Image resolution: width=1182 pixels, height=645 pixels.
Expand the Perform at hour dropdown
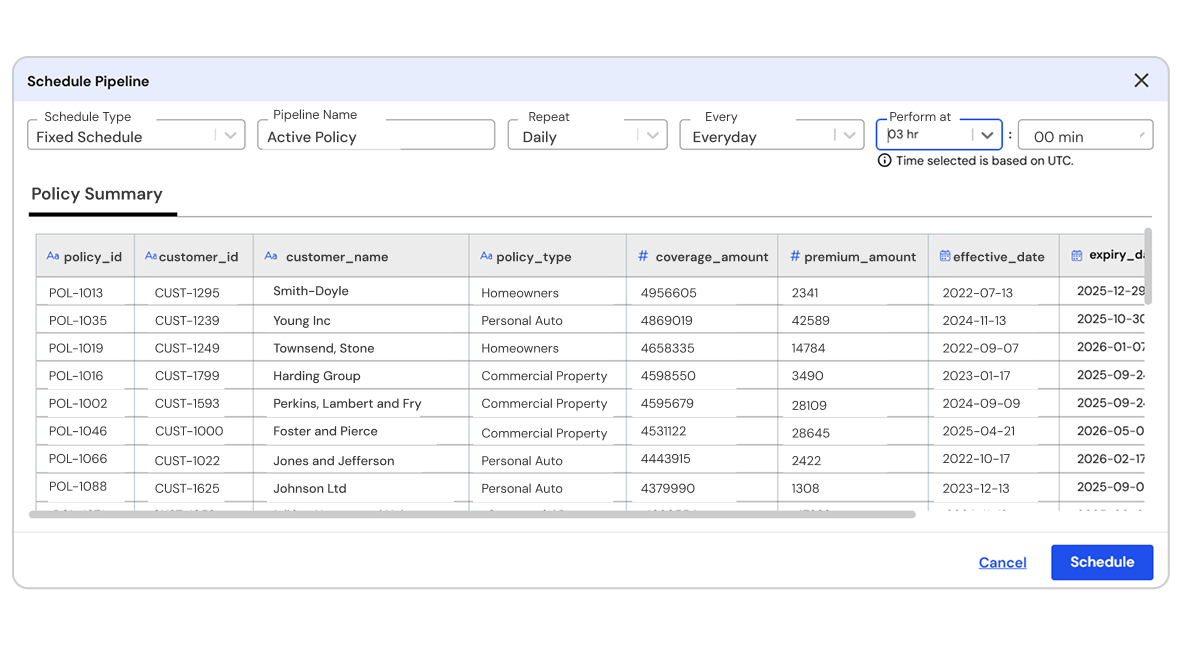(986, 135)
